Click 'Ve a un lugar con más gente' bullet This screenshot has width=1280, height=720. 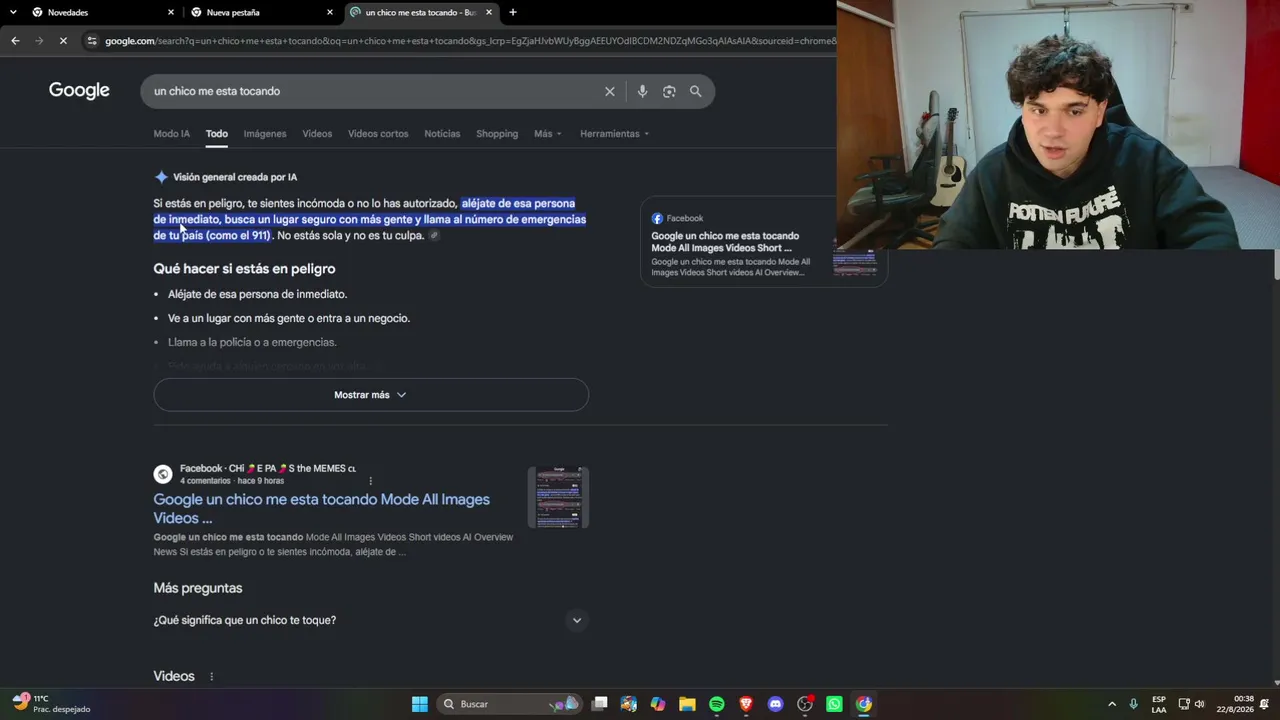[x=289, y=318]
